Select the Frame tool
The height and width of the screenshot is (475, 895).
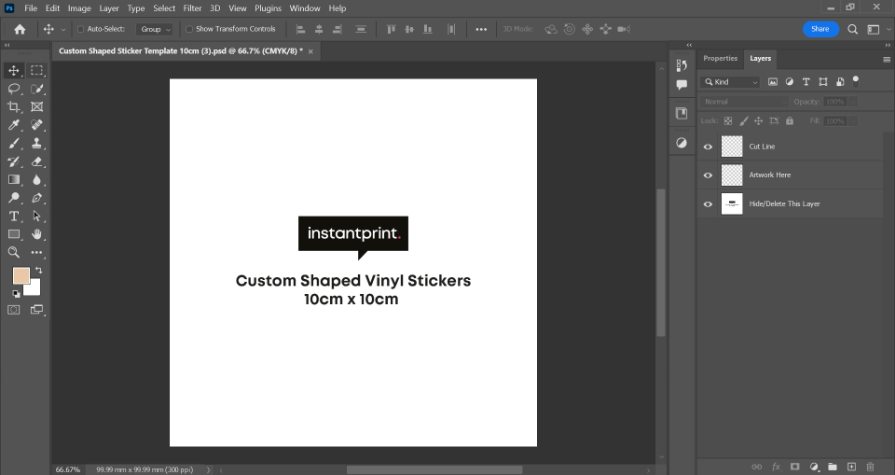[x=37, y=107]
